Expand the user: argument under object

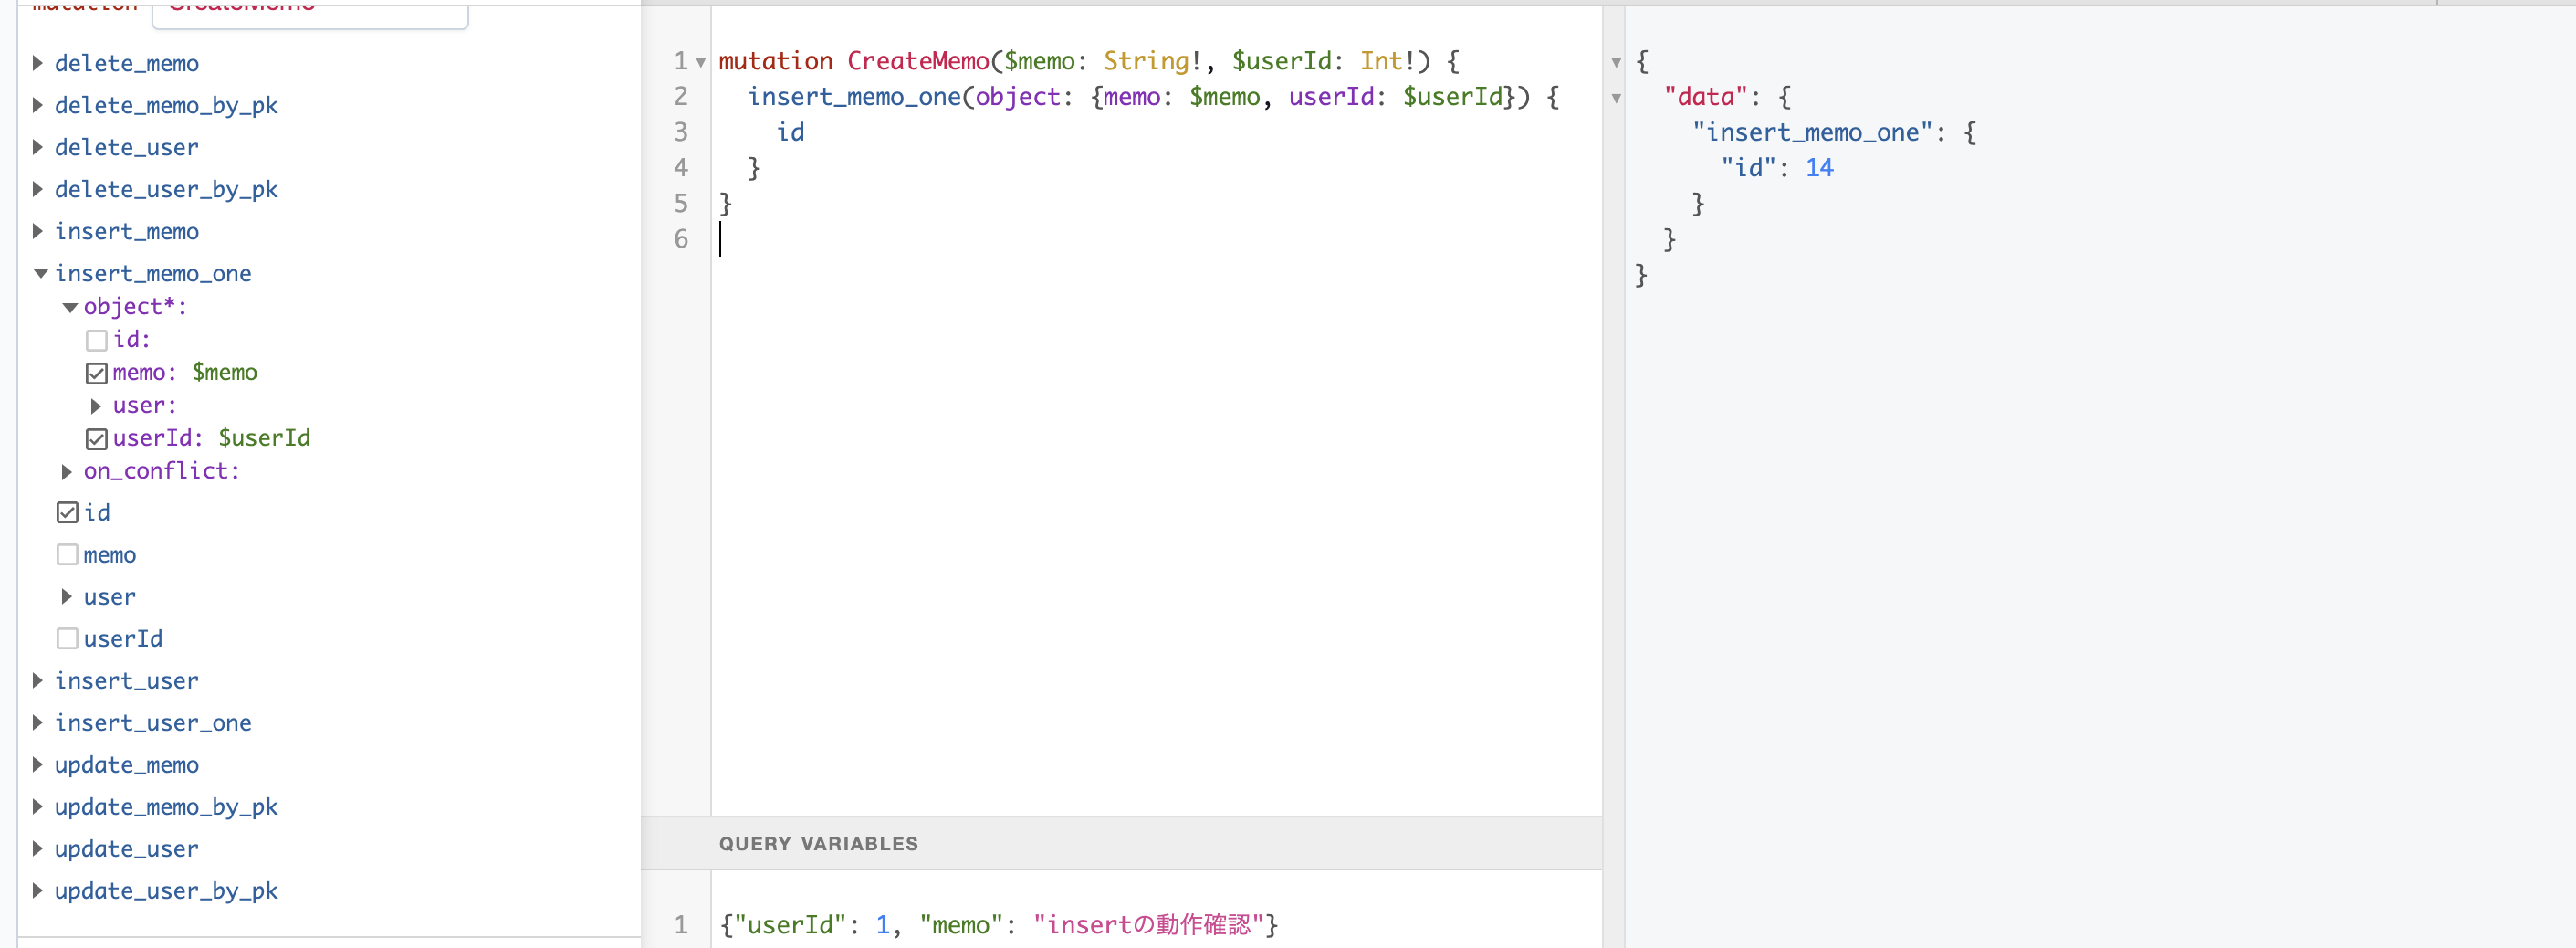pyautogui.click(x=96, y=406)
